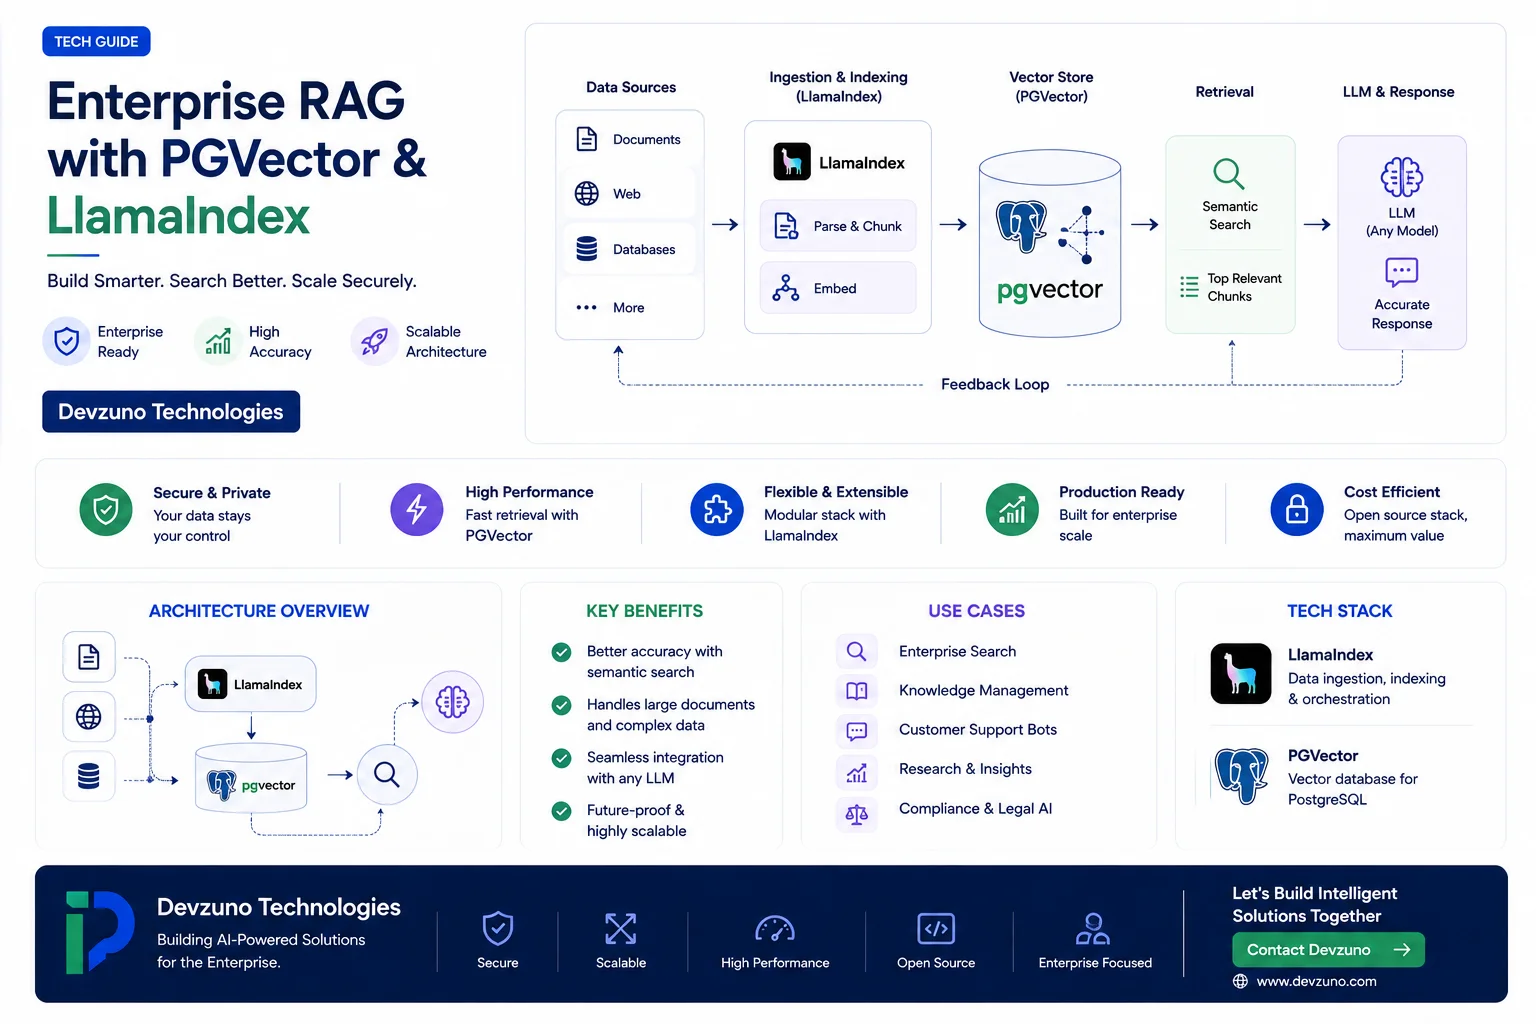Click the Embed nodes icon
This screenshot has width=1536, height=1024.
pos(786,288)
